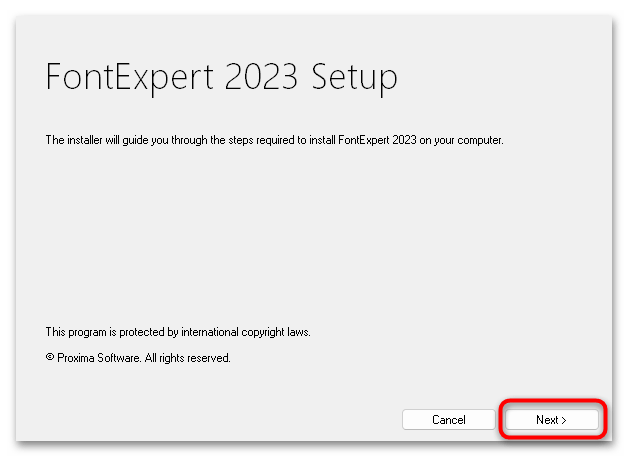Click "This program" in the copyright notice
The height and width of the screenshot is (457, 628).
tap(76, 331)
